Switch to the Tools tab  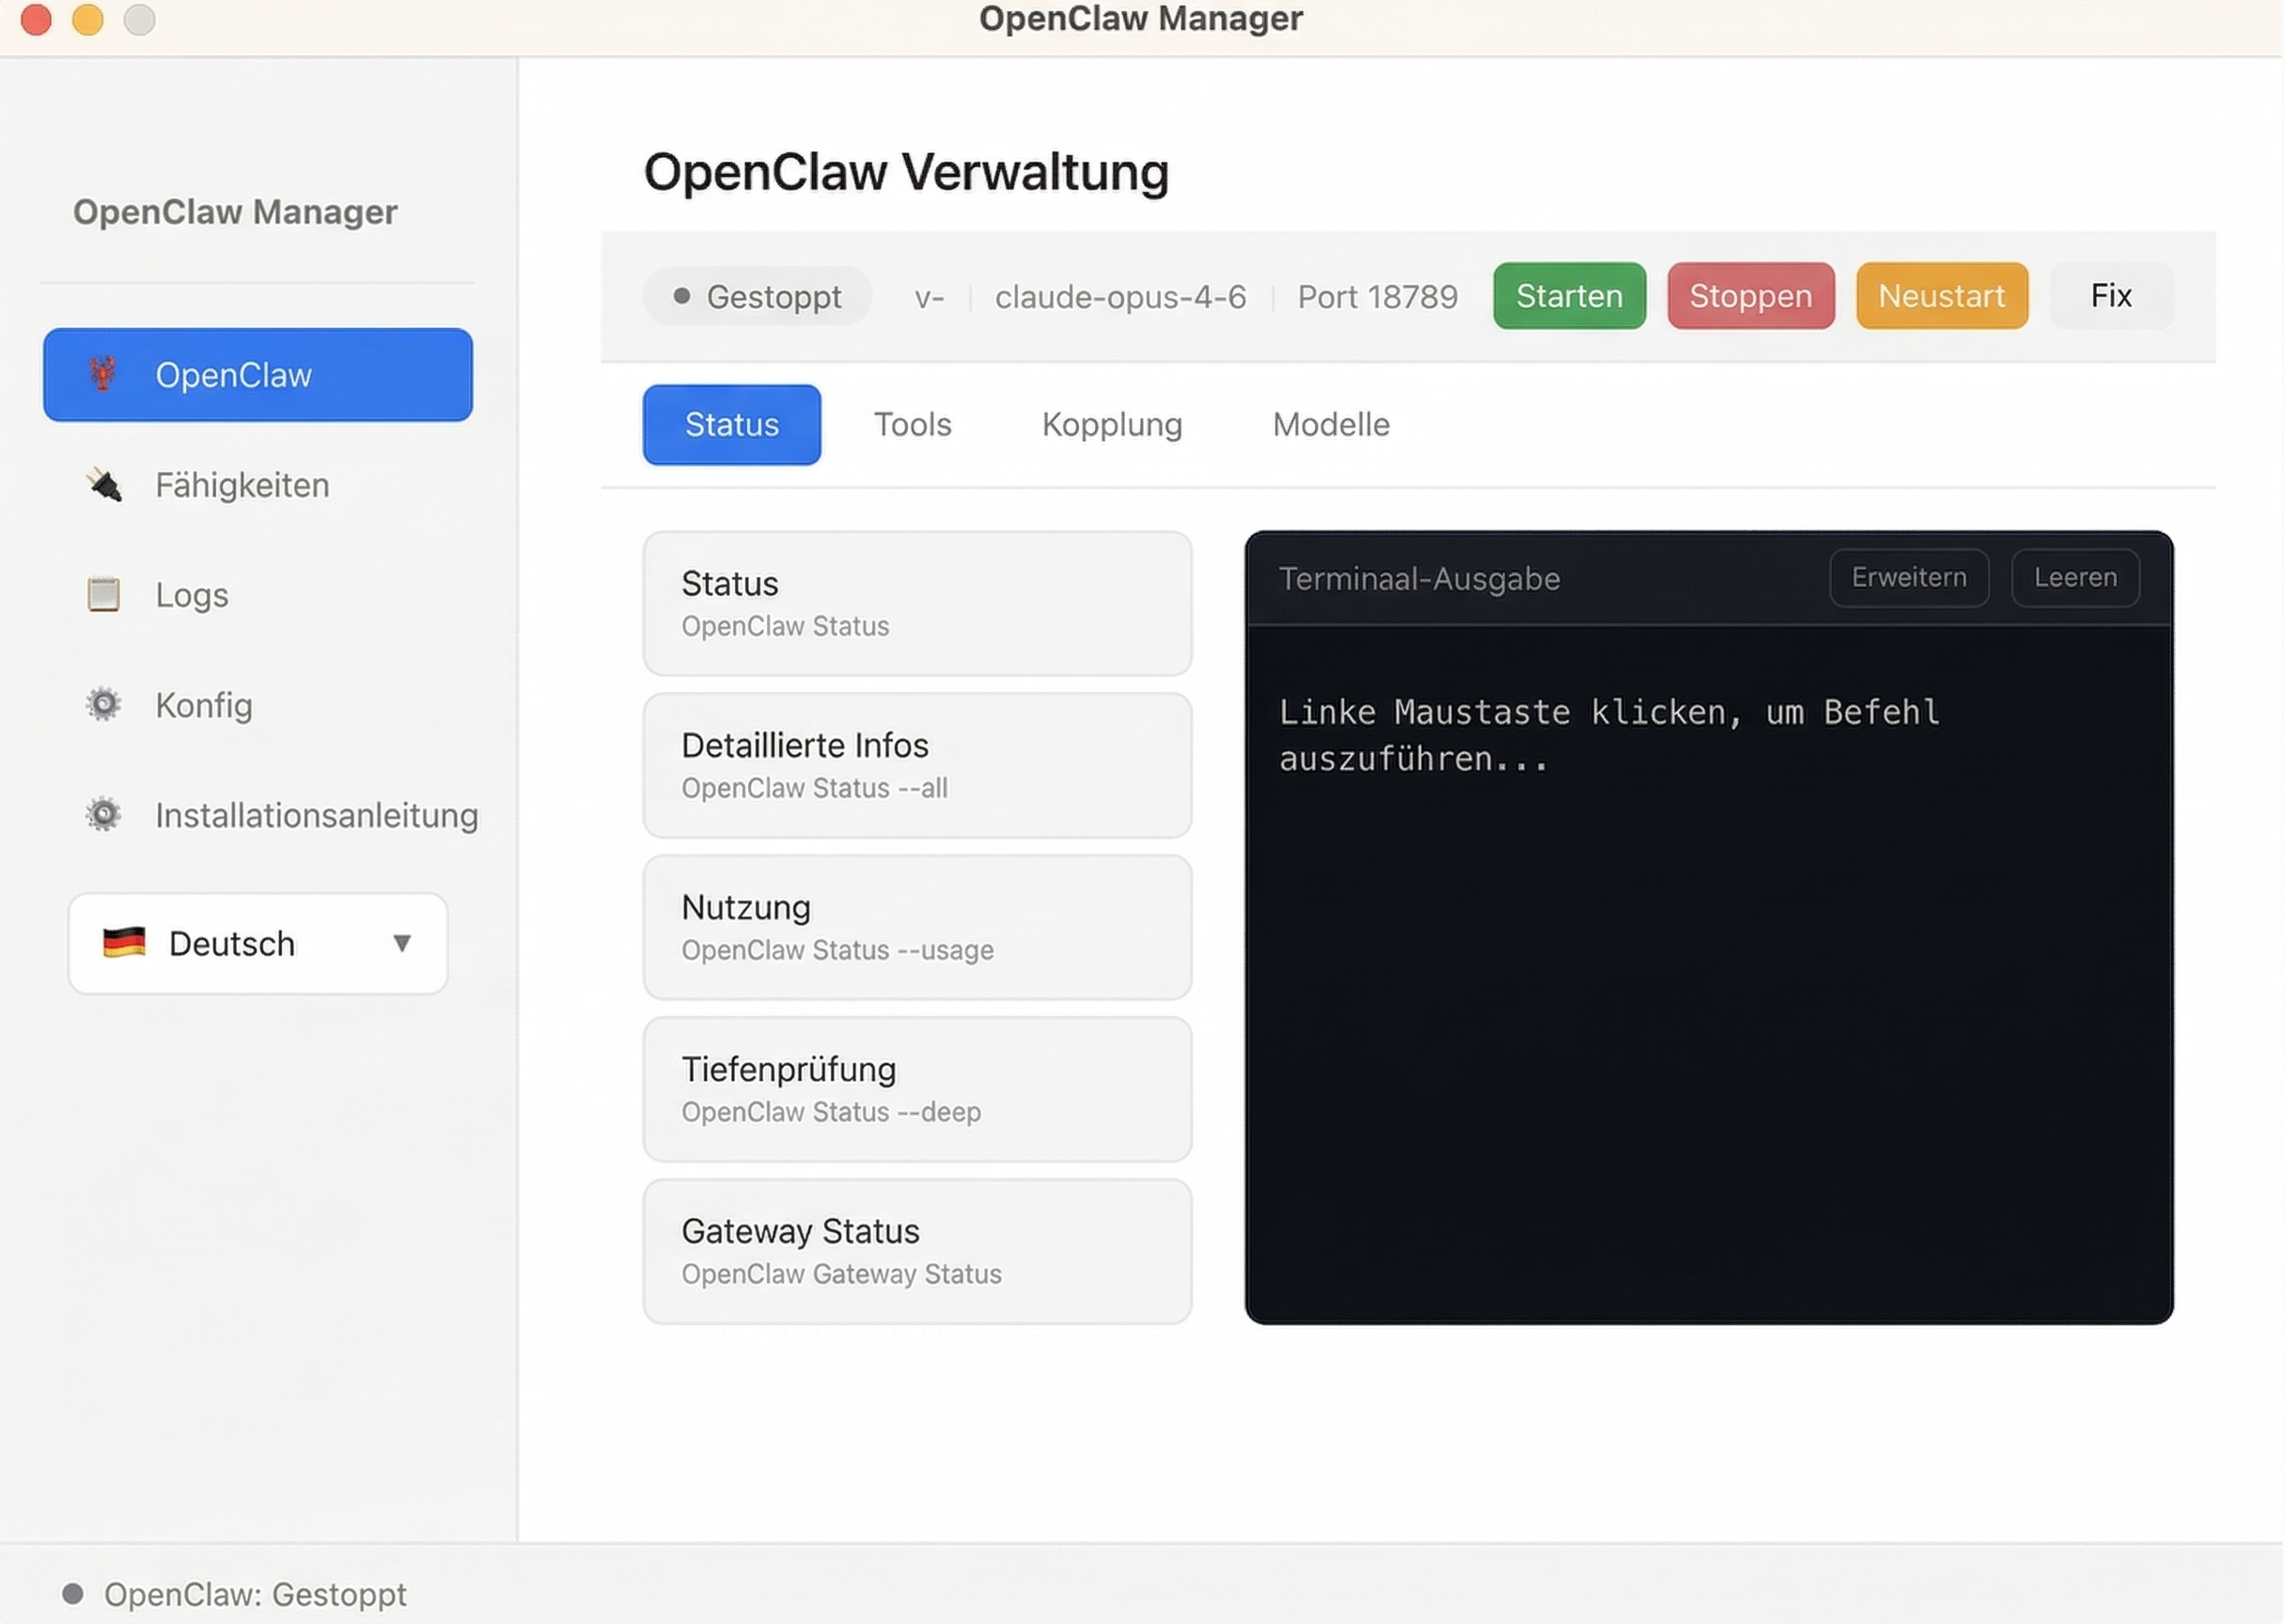[x=912, y=424]
